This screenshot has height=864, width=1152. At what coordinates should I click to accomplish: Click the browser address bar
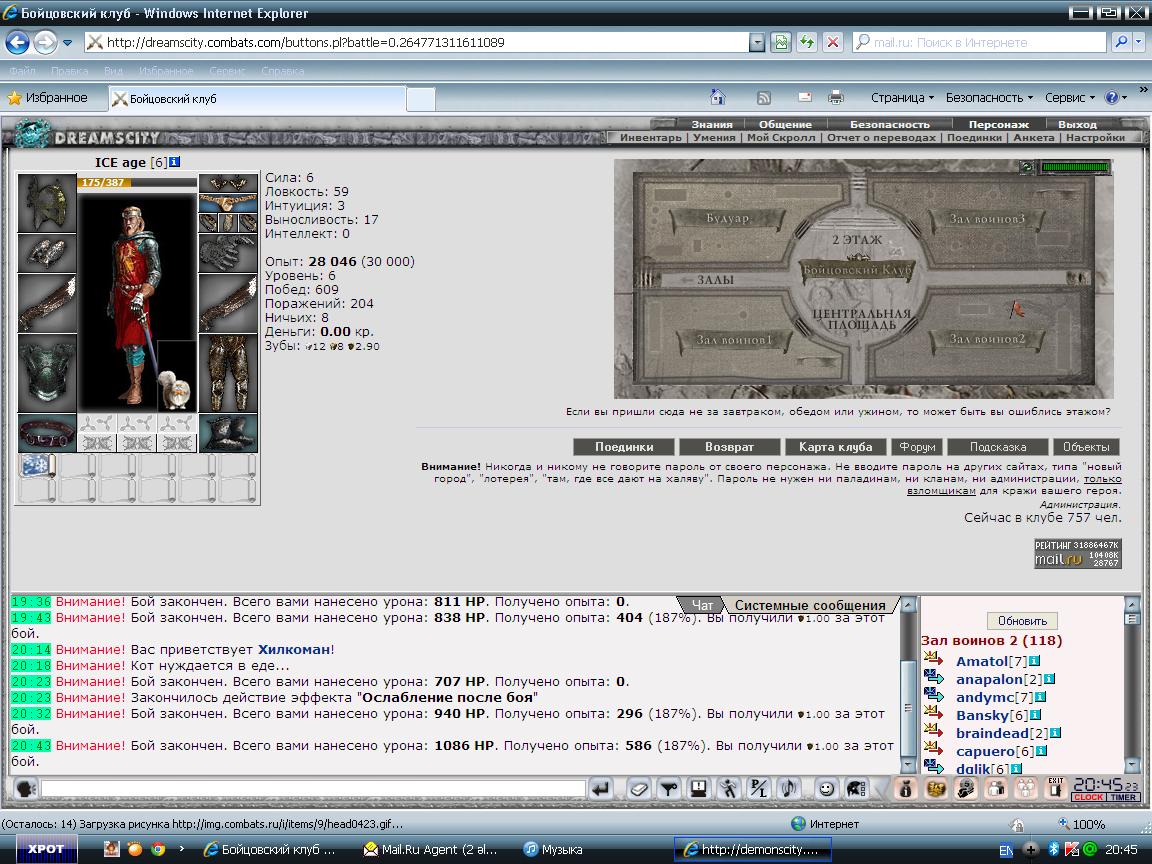tap(417, 43)
